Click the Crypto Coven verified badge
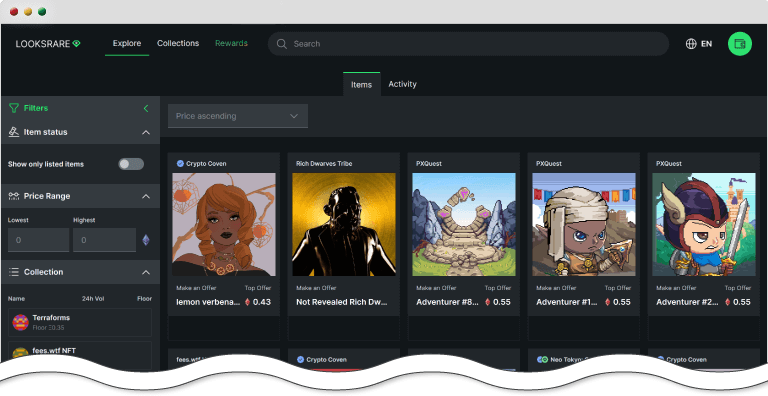 (x=180, y=163)
